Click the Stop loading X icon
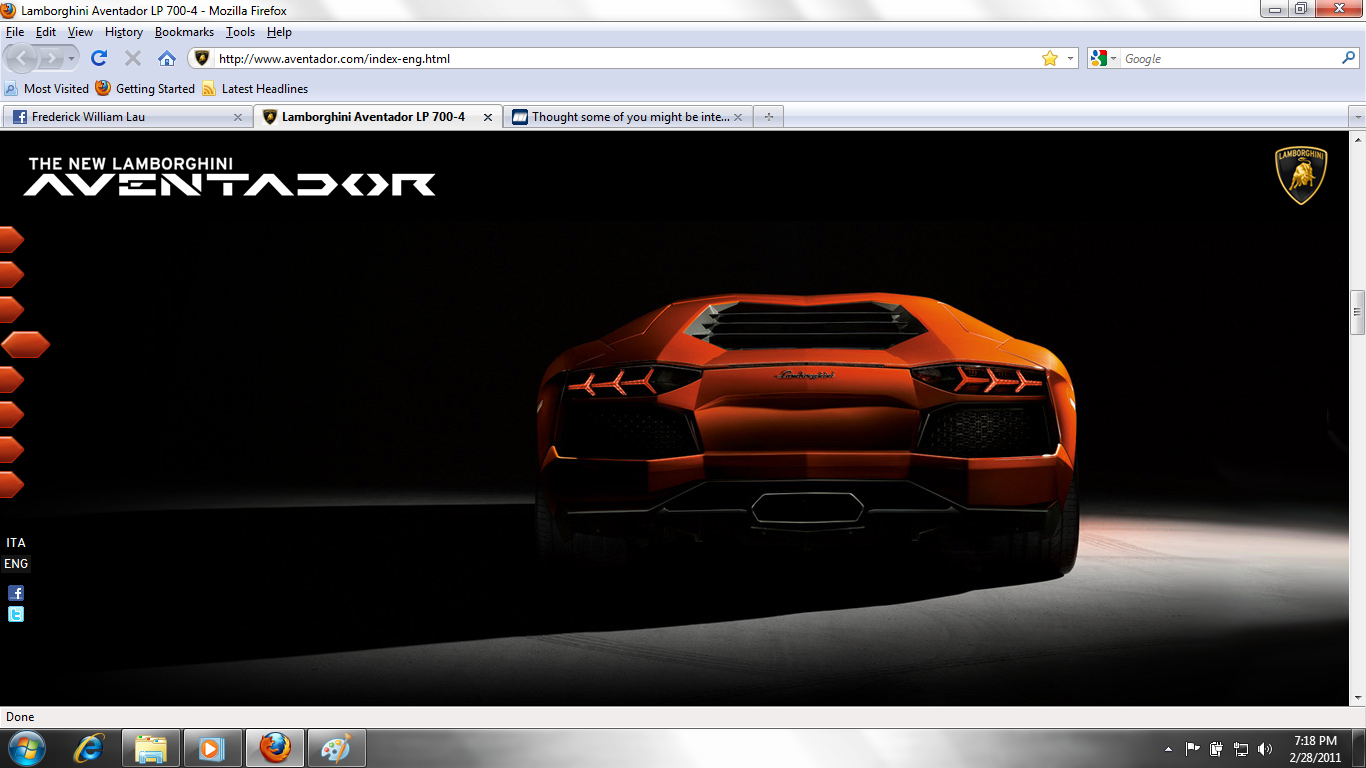 click(132, 58)
